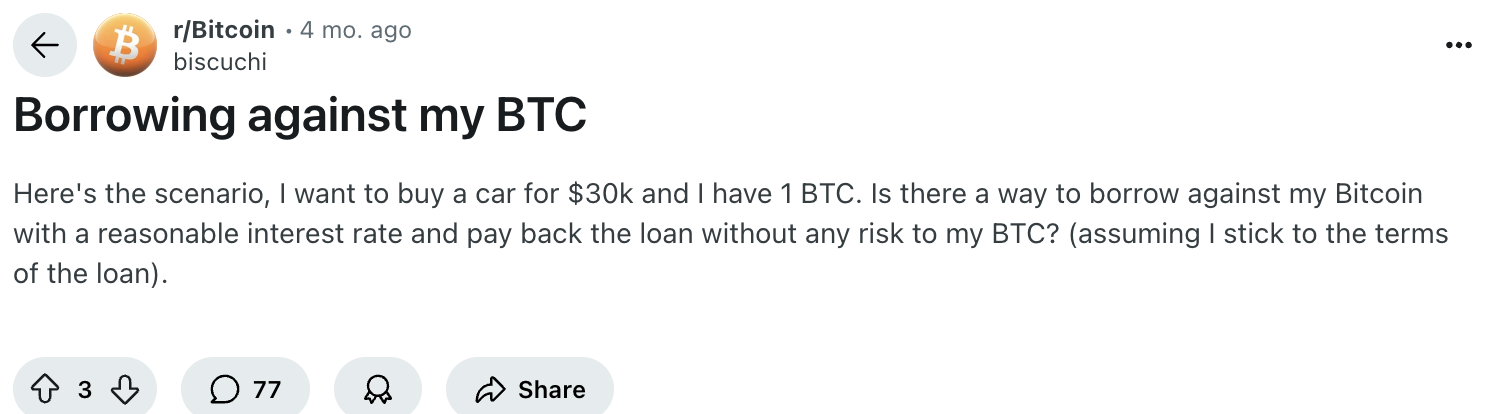Click the post title Borrowing against my BTC

pos(299,118)
